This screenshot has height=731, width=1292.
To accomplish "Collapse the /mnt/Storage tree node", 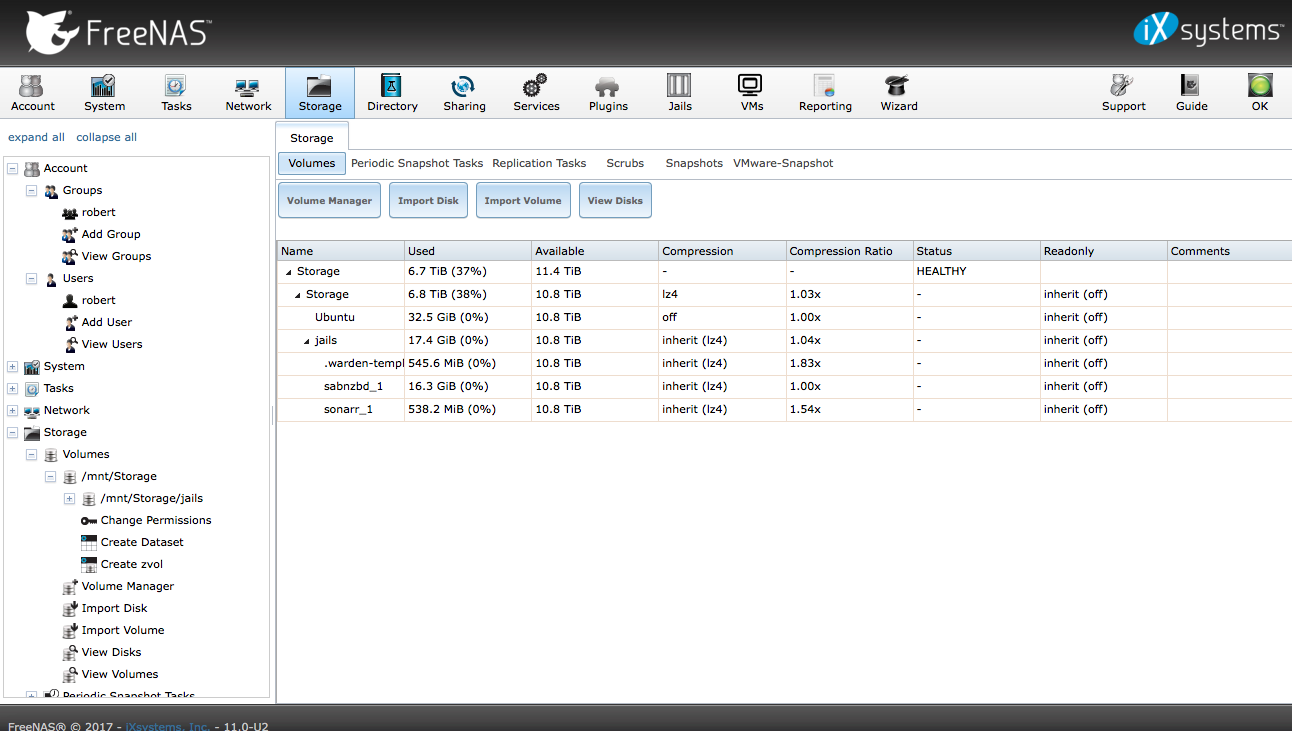I will (50, 476).
